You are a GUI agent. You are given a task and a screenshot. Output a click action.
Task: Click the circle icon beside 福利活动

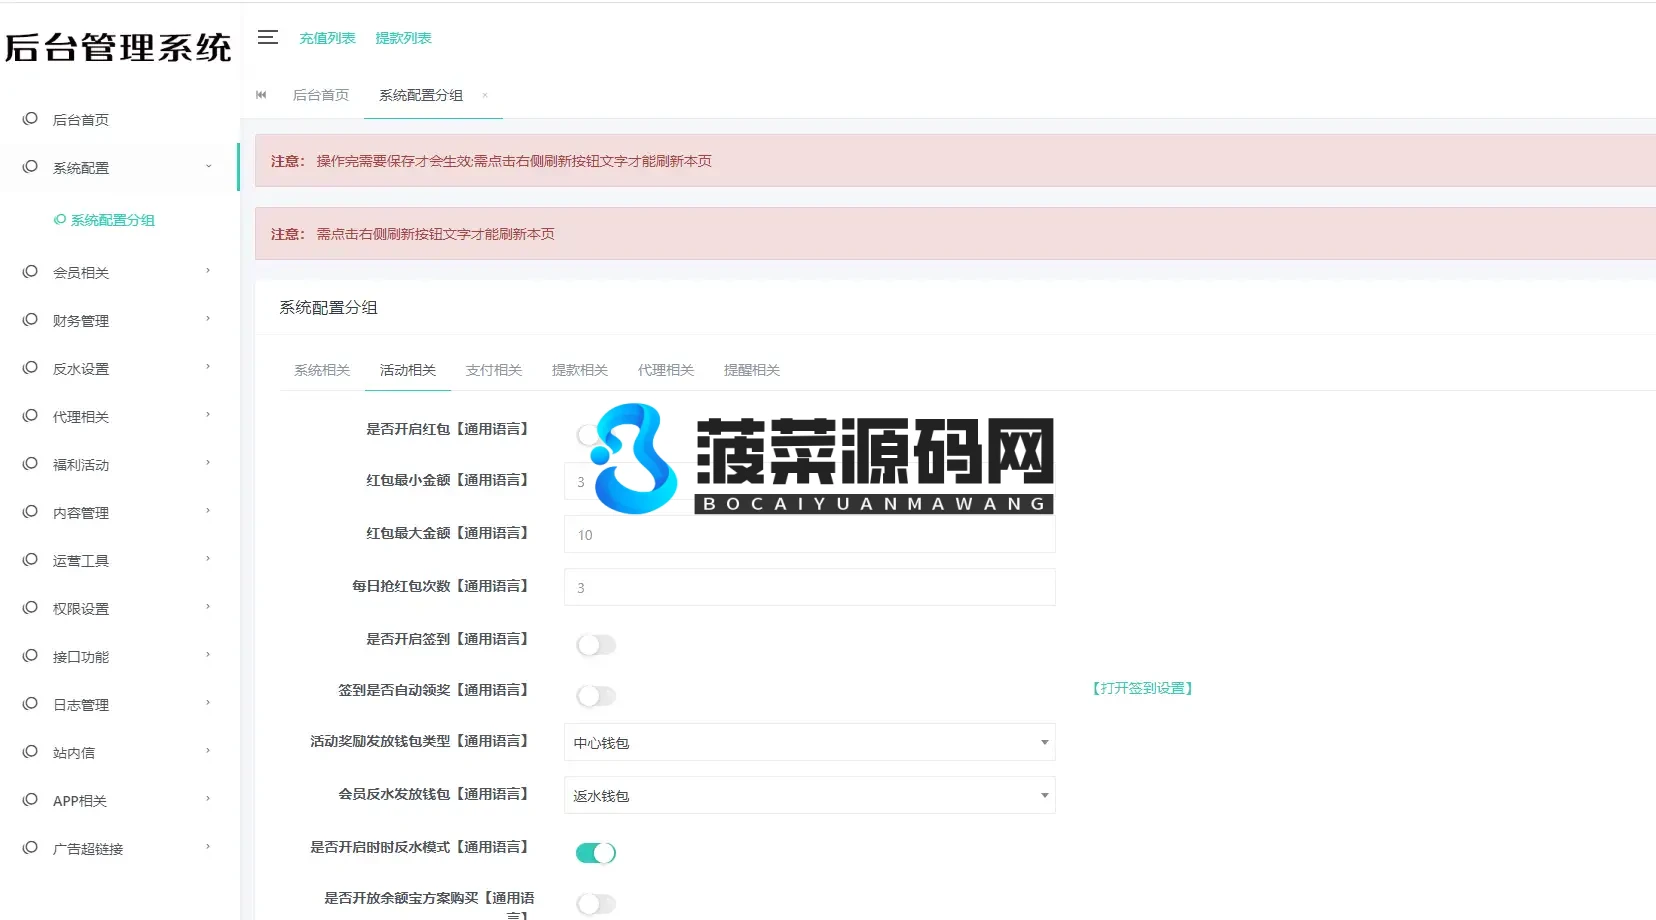30,463
